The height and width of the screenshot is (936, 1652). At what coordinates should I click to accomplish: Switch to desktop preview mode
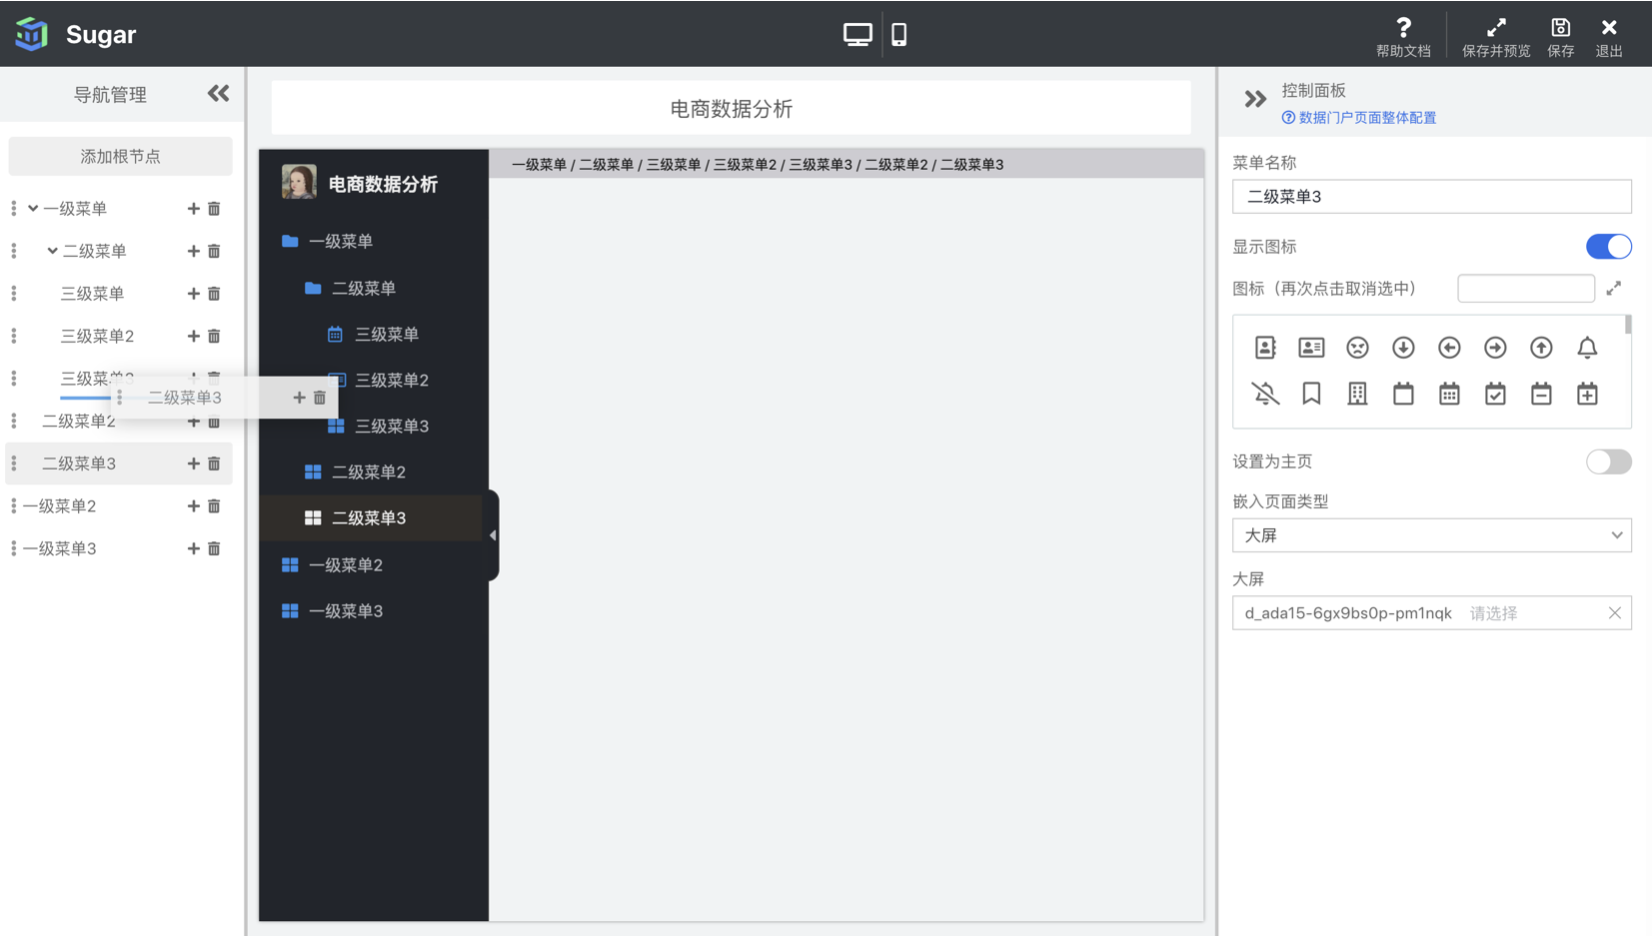(x=857, y=34)
